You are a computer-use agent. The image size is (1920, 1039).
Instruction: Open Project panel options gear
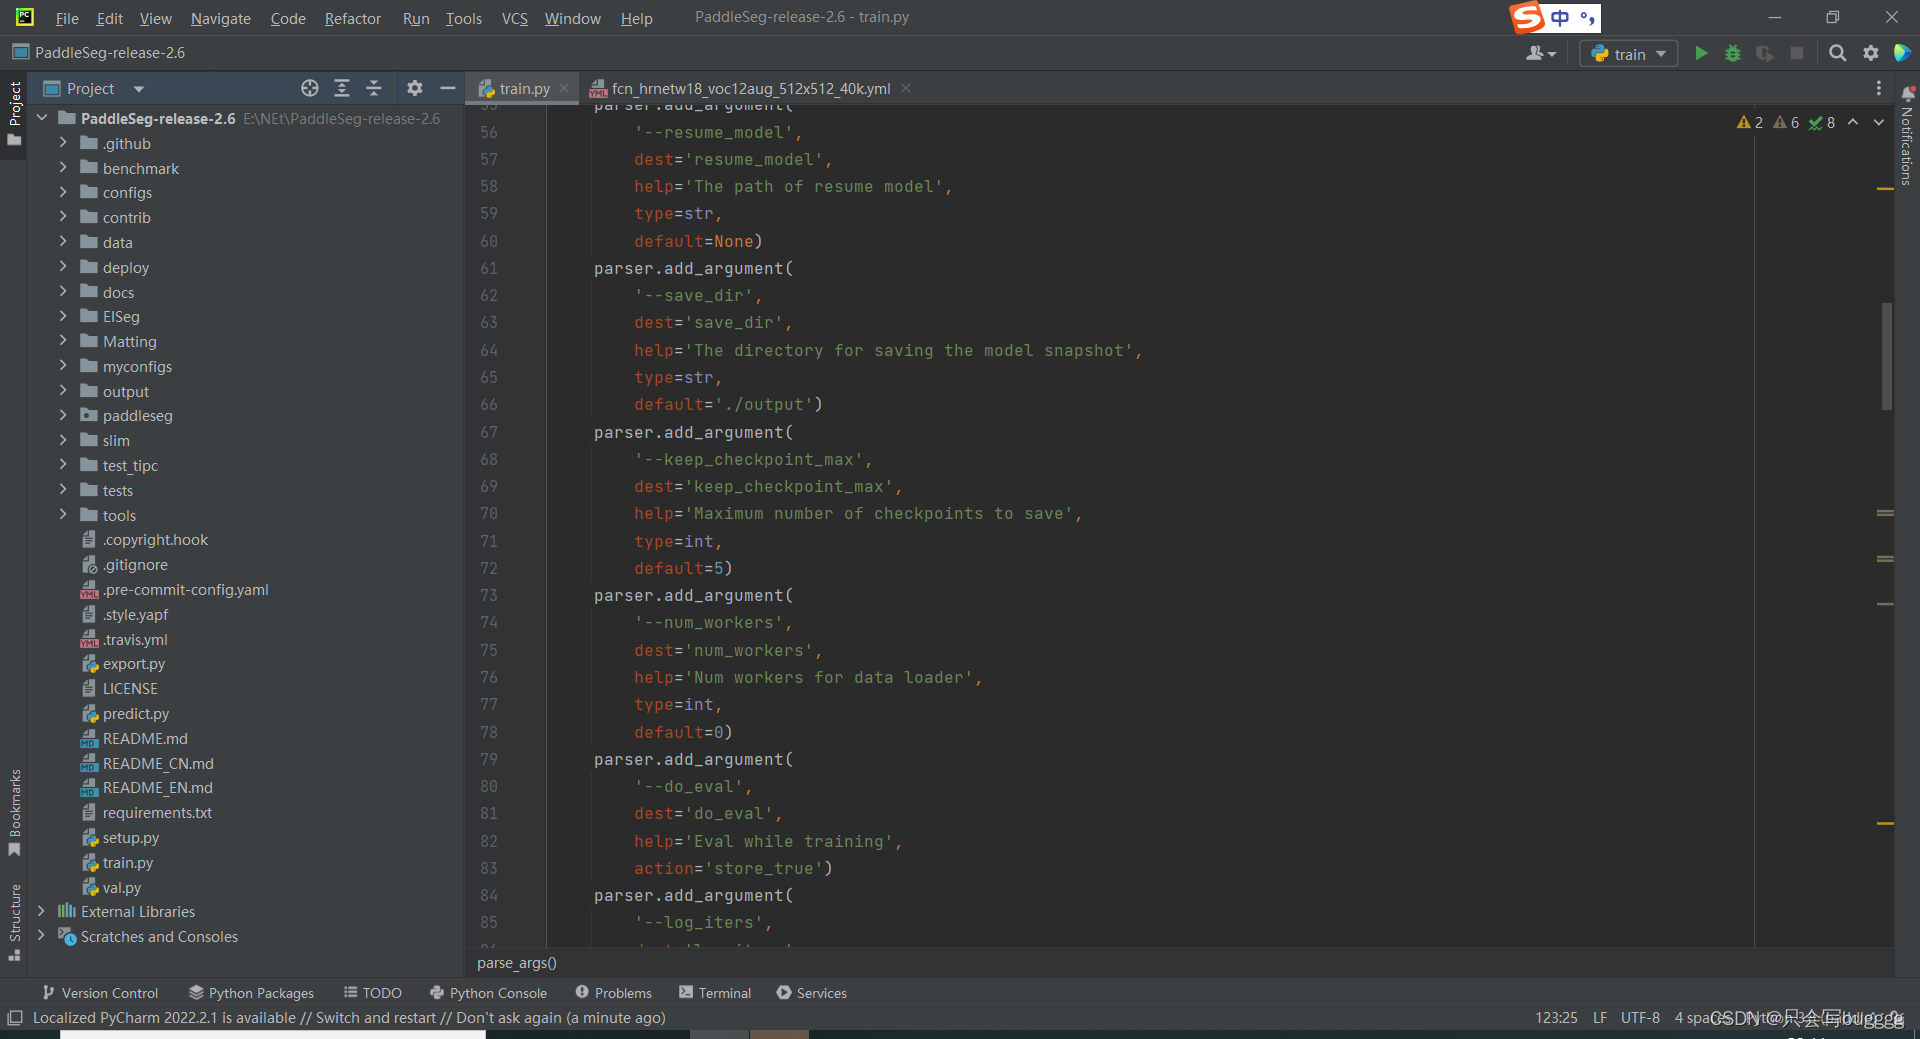(x=415, y=88)
